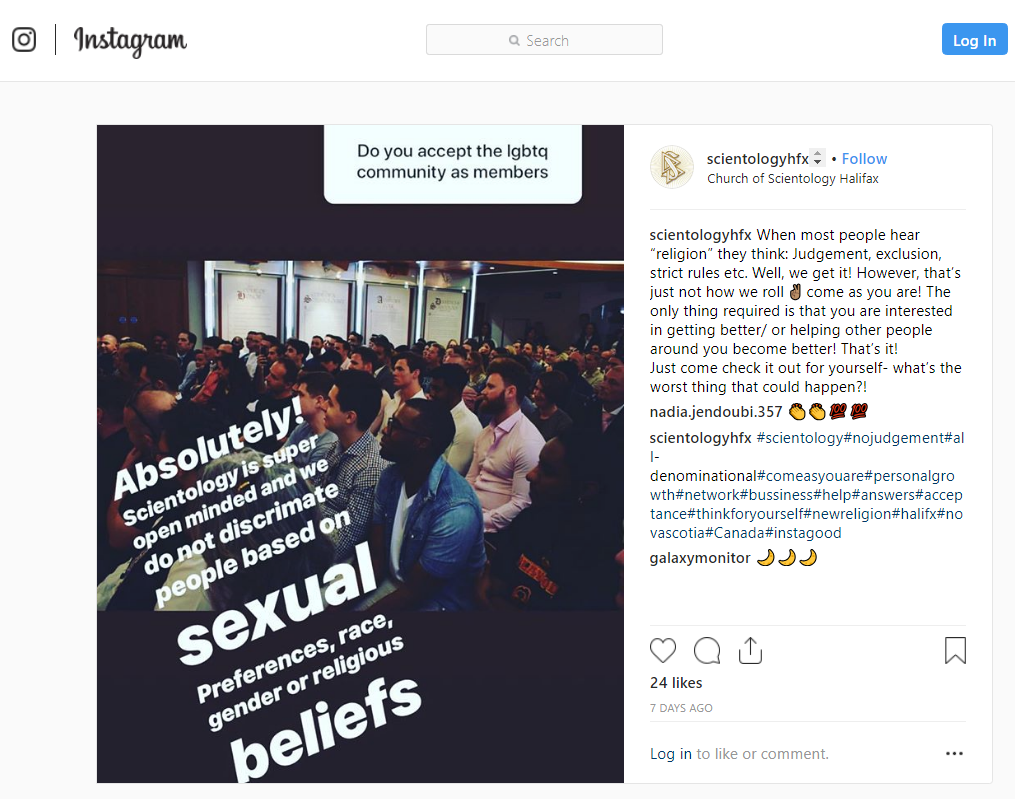
Task: Like the post with heart icon
Action: point(663,651)
